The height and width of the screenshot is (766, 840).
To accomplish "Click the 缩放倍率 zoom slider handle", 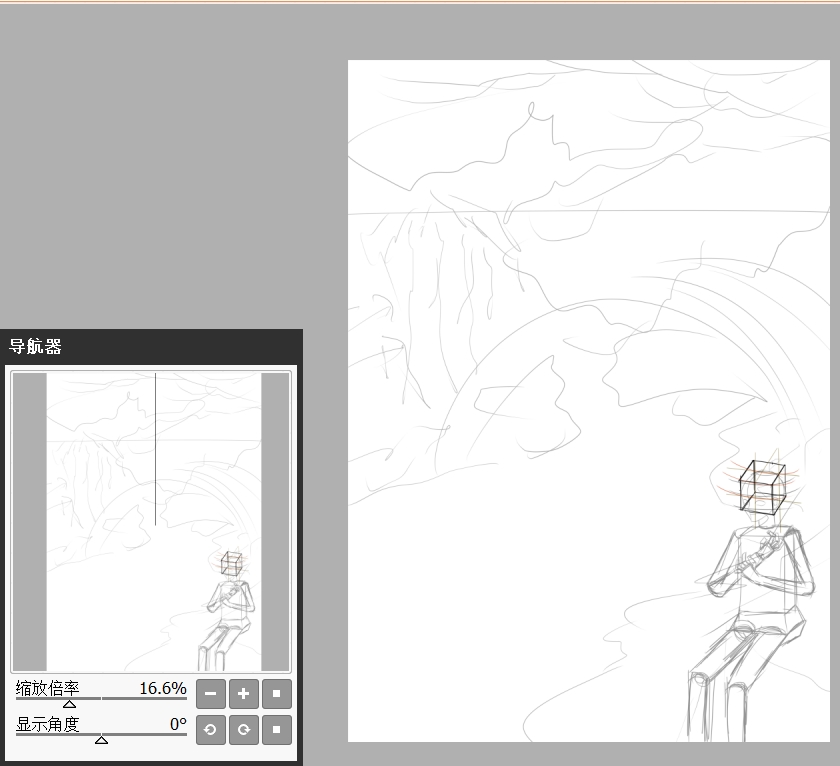I will point(70,704).
